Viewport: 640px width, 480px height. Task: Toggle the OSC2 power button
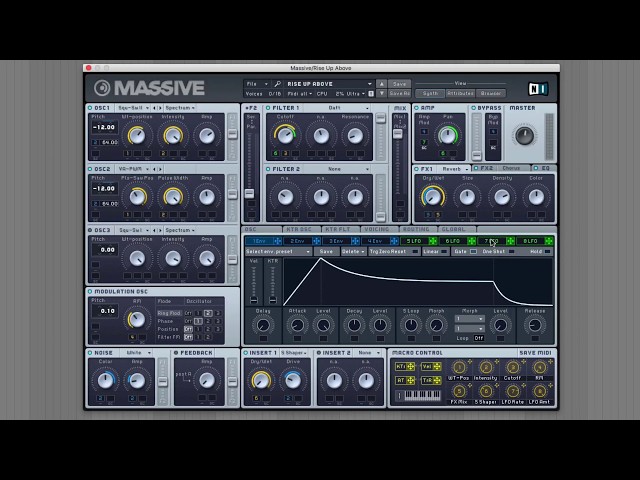[x=90, y=170]
